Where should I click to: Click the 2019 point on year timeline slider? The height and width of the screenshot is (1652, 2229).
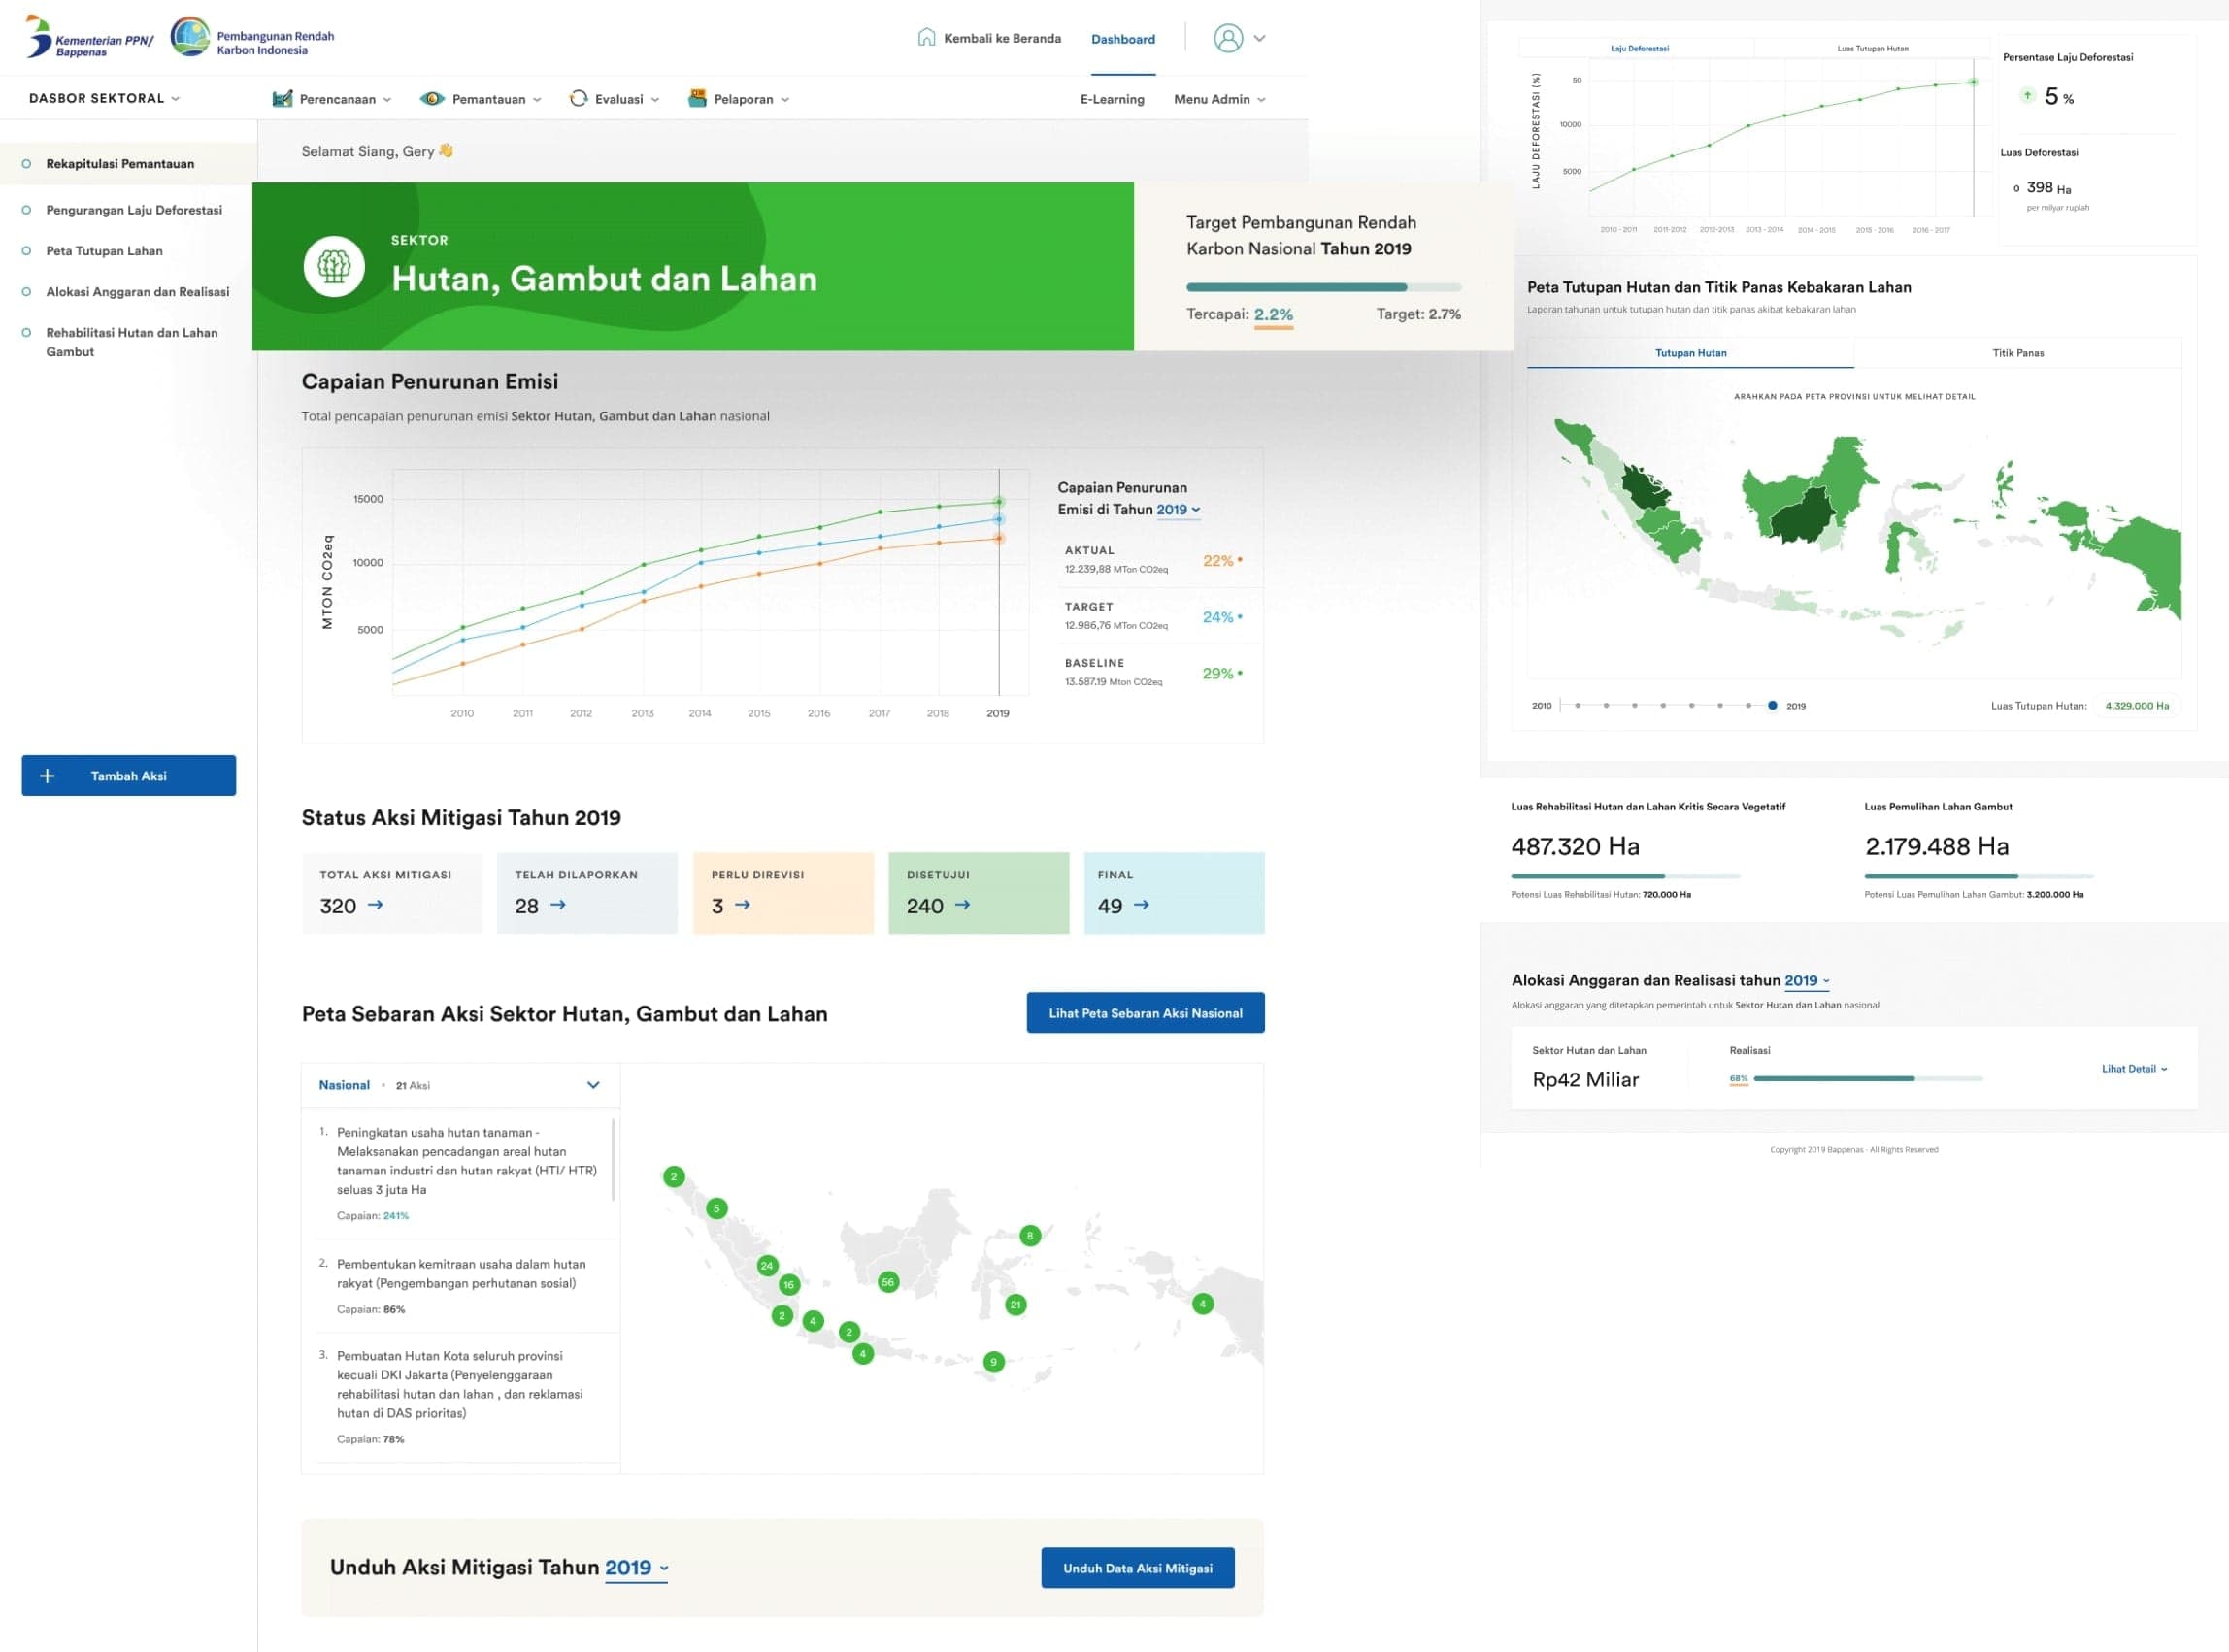point(1772,706)
